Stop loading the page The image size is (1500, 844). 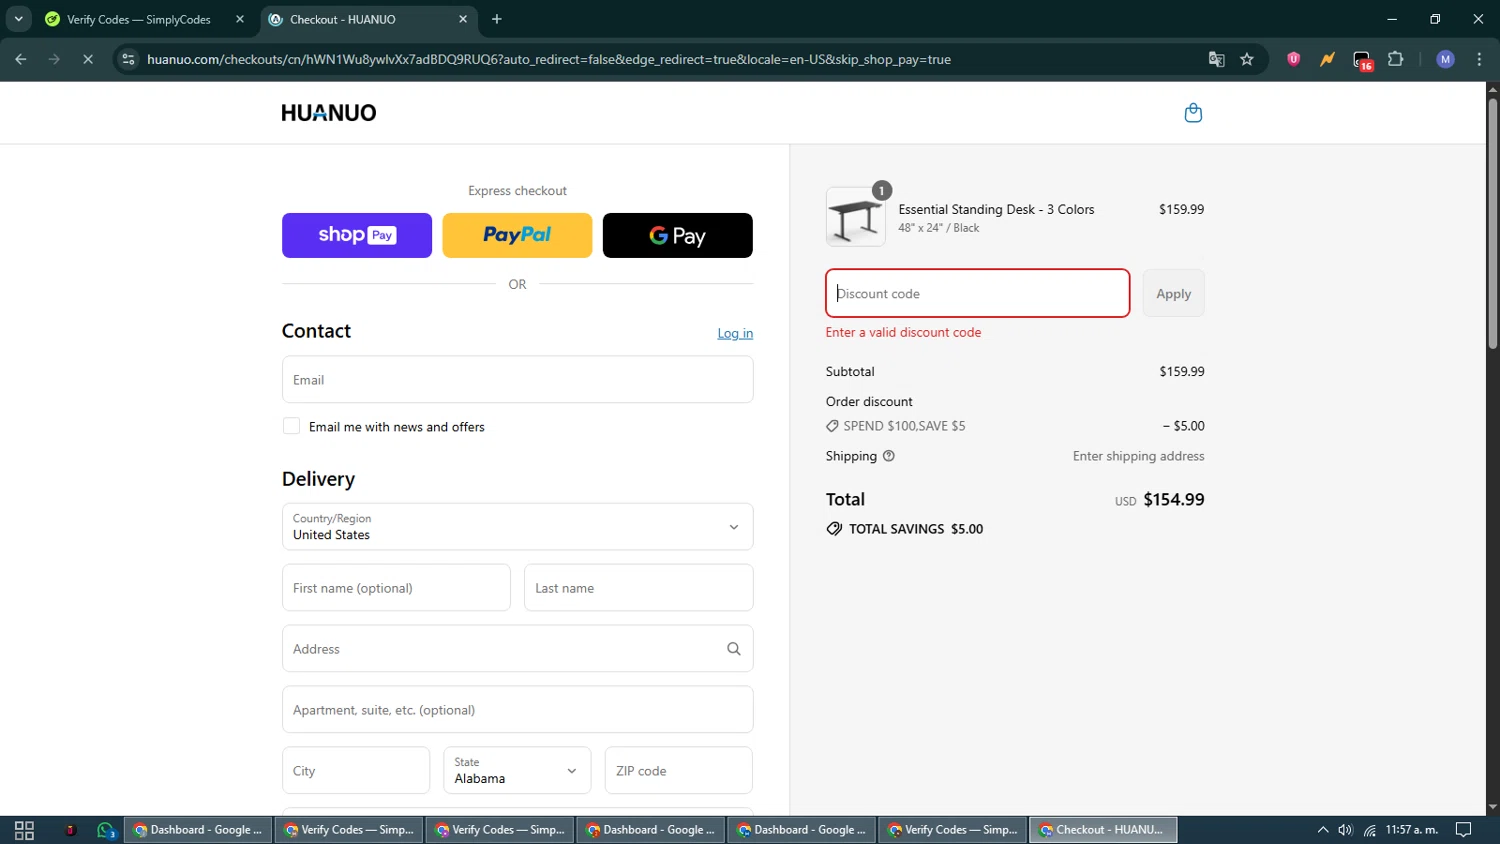tap(88, 59)
